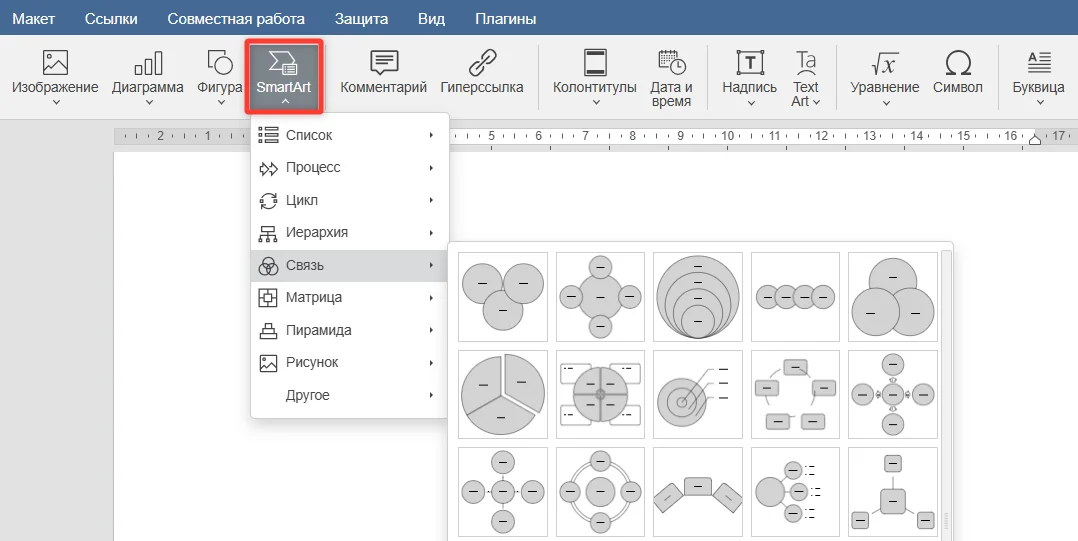The image size is (1078, 541).
Task: Choose the three large overlapping circles layout
Action: click(x=893, y=296)
